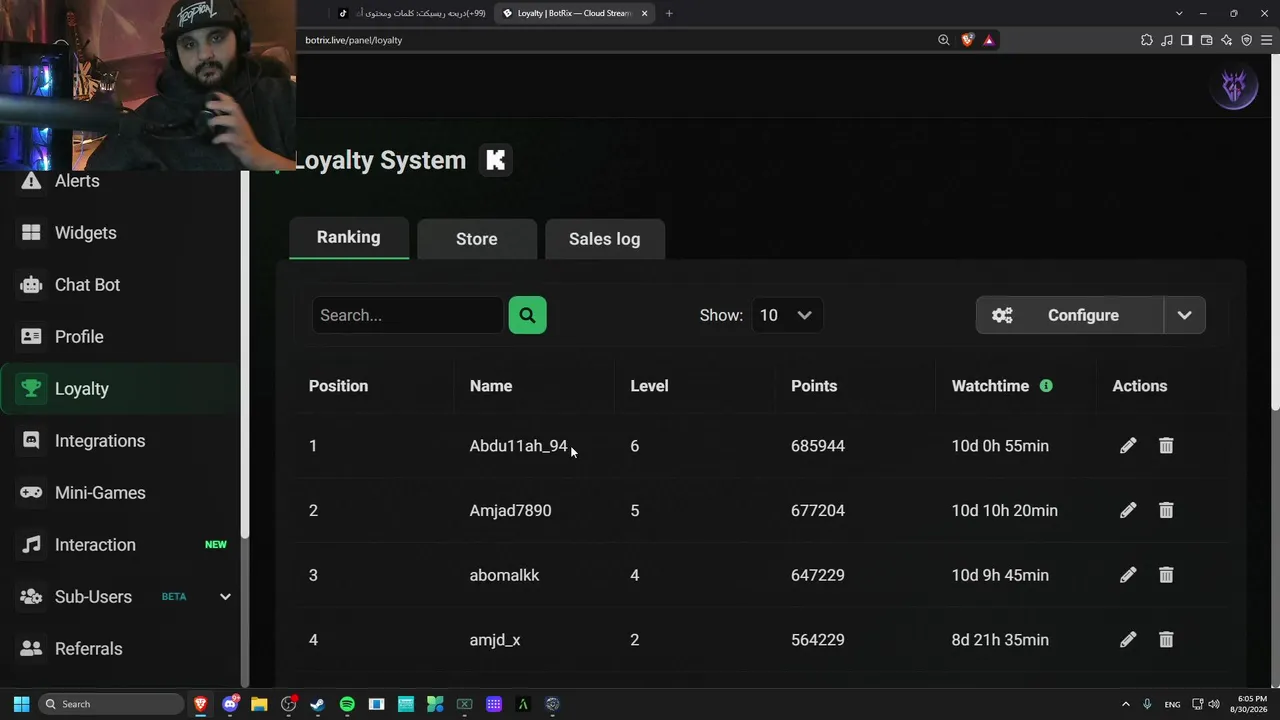
Task: Click the browser address bar URL
Action: click(x=354, y=40)
